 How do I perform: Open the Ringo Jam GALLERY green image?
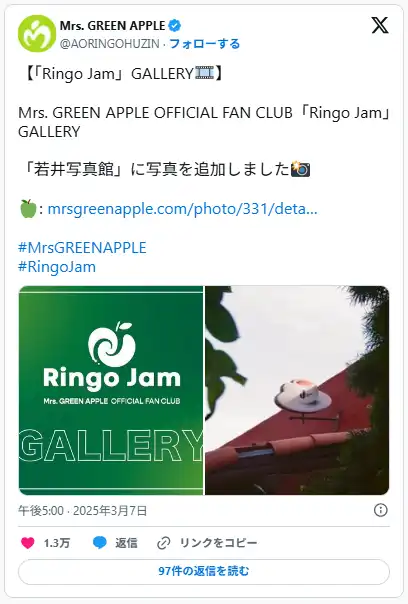[x=111, y=390]
